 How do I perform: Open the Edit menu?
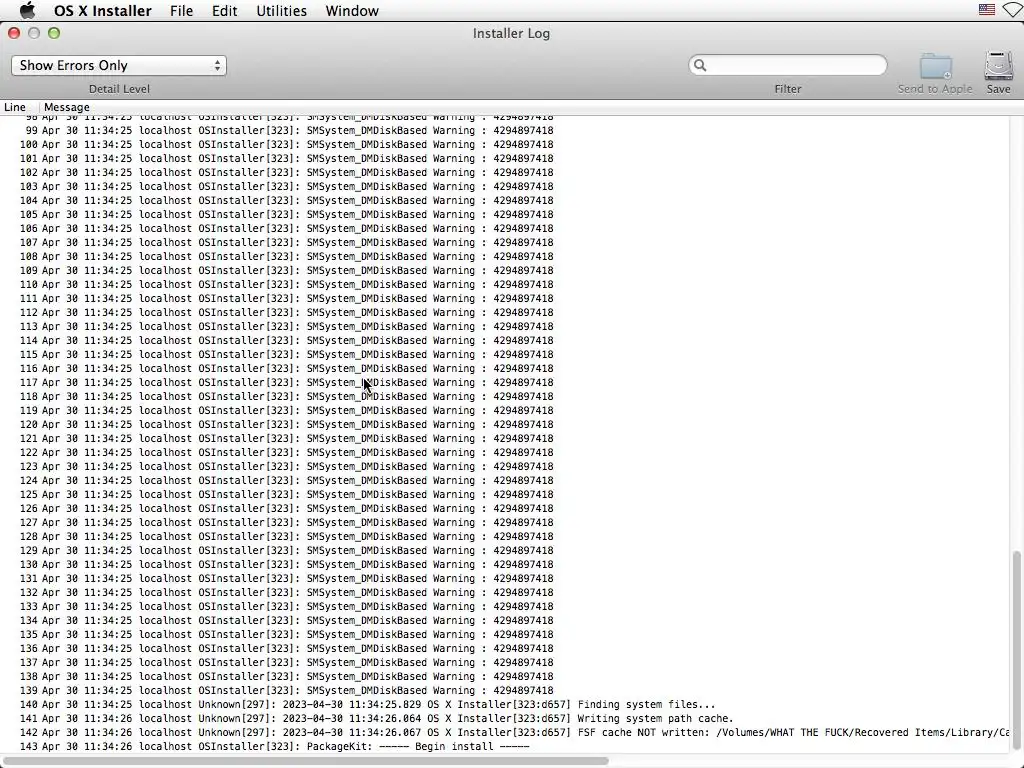click(x=224, y=11)
